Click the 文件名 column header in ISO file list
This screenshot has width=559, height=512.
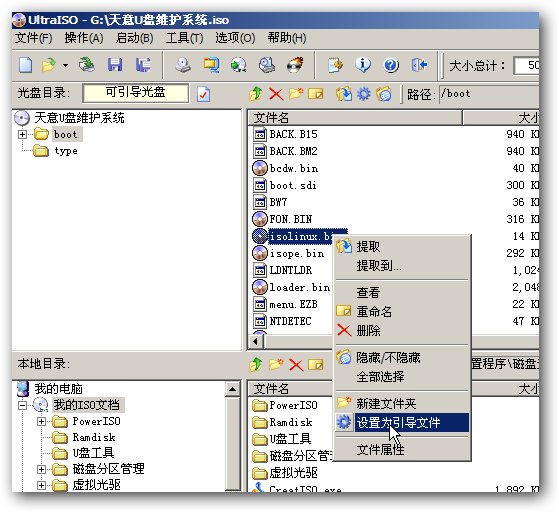point(355,118)
